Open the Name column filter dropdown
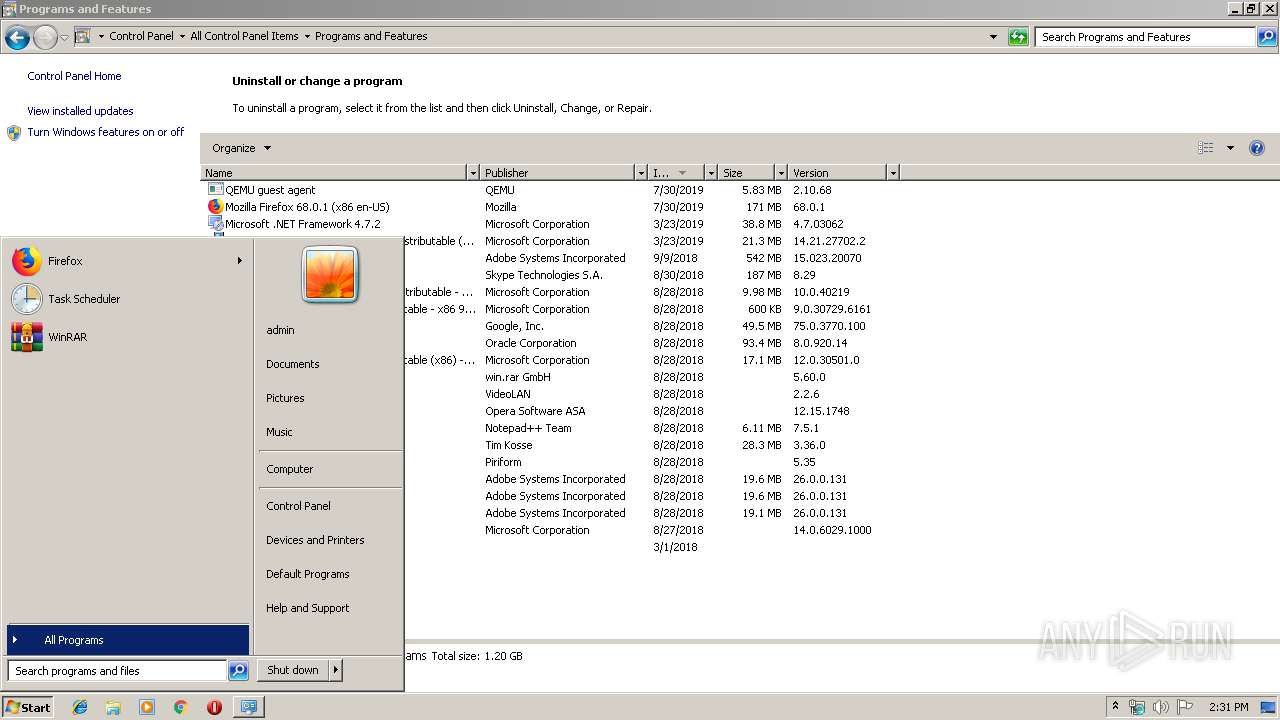The width and height of the screenshot is (1280, 720). pyautogui.click(x=473, y=173)
